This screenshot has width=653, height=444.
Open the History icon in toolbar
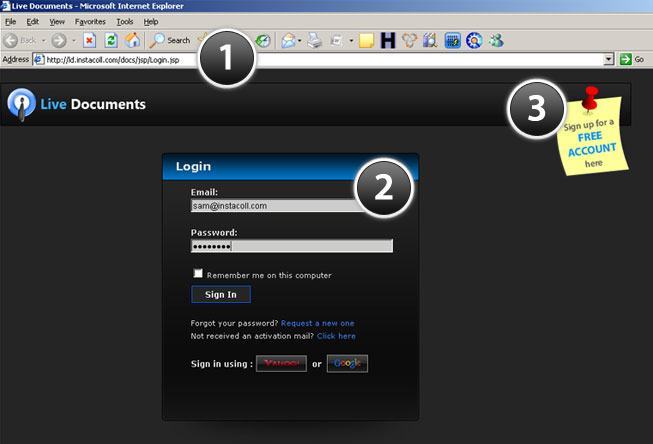pos(263,40)
